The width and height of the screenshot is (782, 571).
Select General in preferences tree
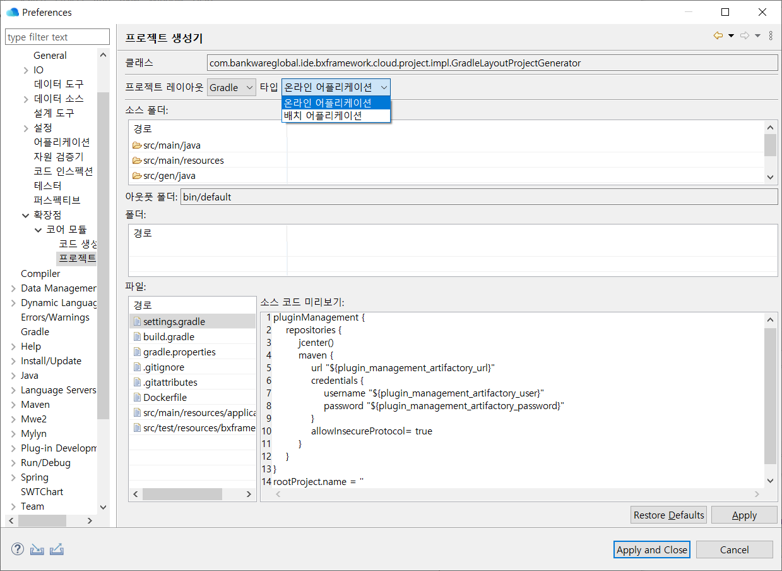click(50, 55)
